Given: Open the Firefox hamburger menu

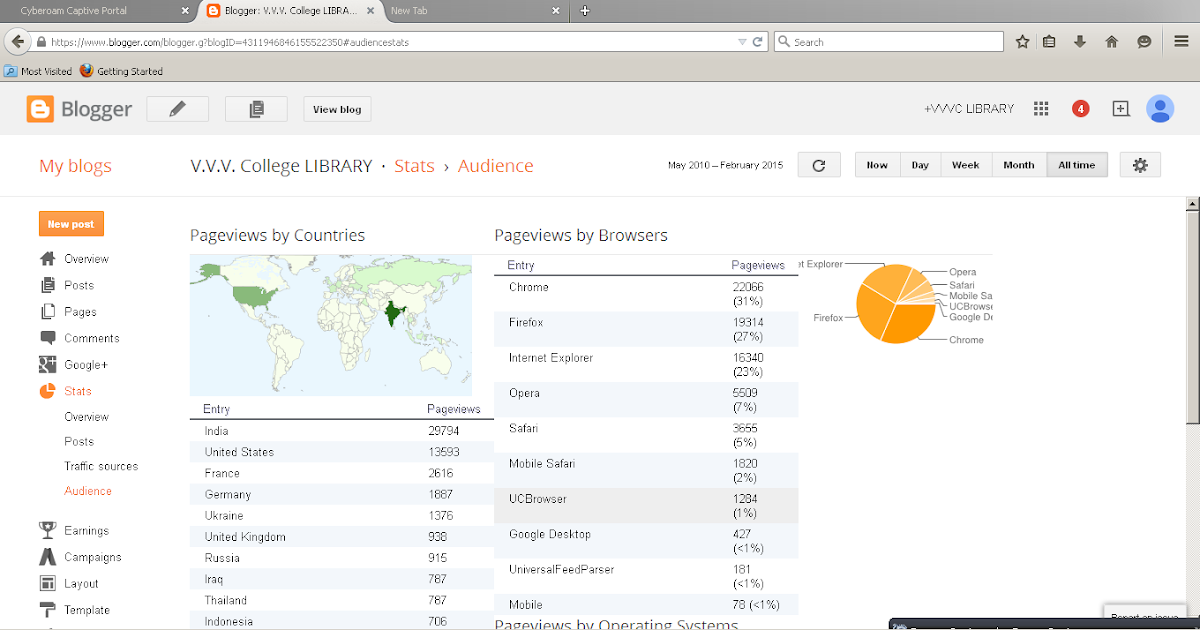Looking at the screenshot, I should coord(1181,42).
